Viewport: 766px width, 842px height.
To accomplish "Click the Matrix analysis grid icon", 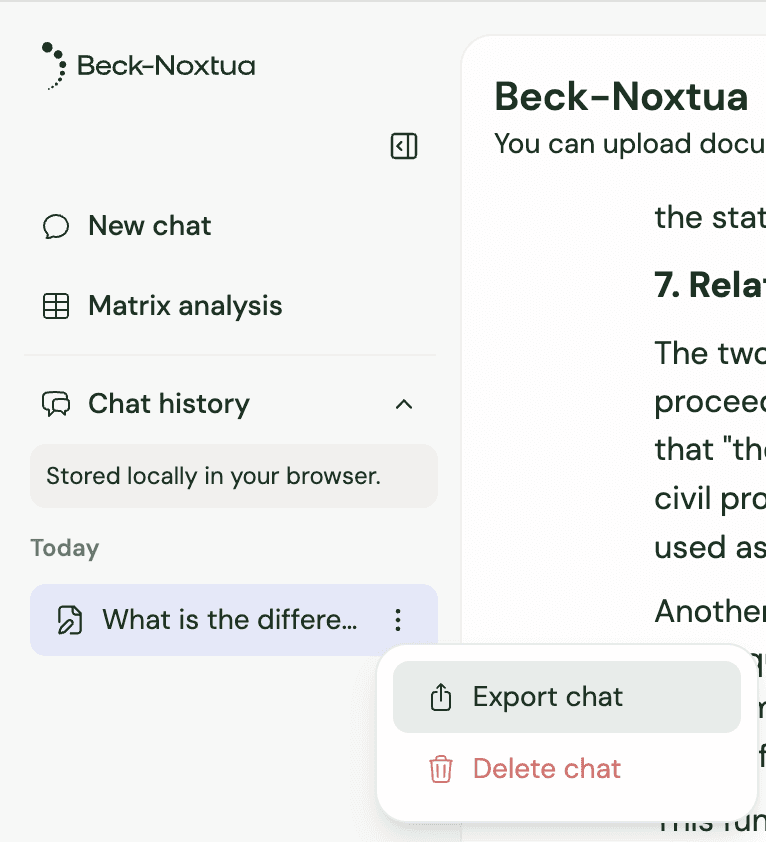I will pos(56,306).
